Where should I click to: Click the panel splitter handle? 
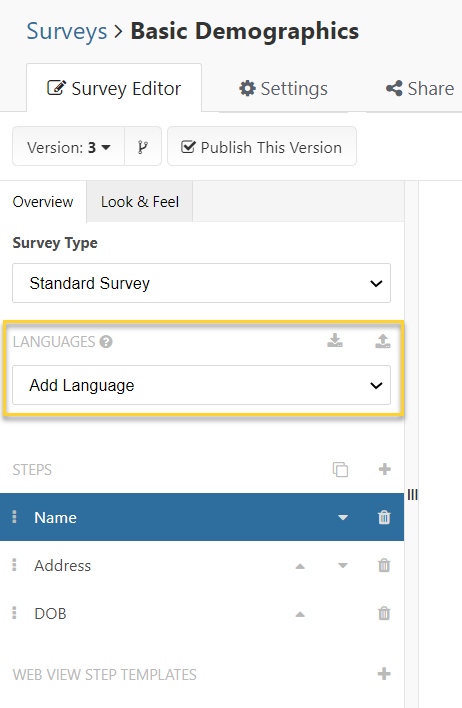[x=412, y=495]
